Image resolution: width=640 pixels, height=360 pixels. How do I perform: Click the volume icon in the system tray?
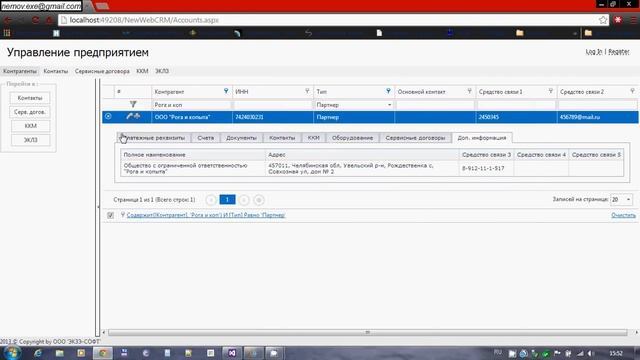click(x=591, y=353)
